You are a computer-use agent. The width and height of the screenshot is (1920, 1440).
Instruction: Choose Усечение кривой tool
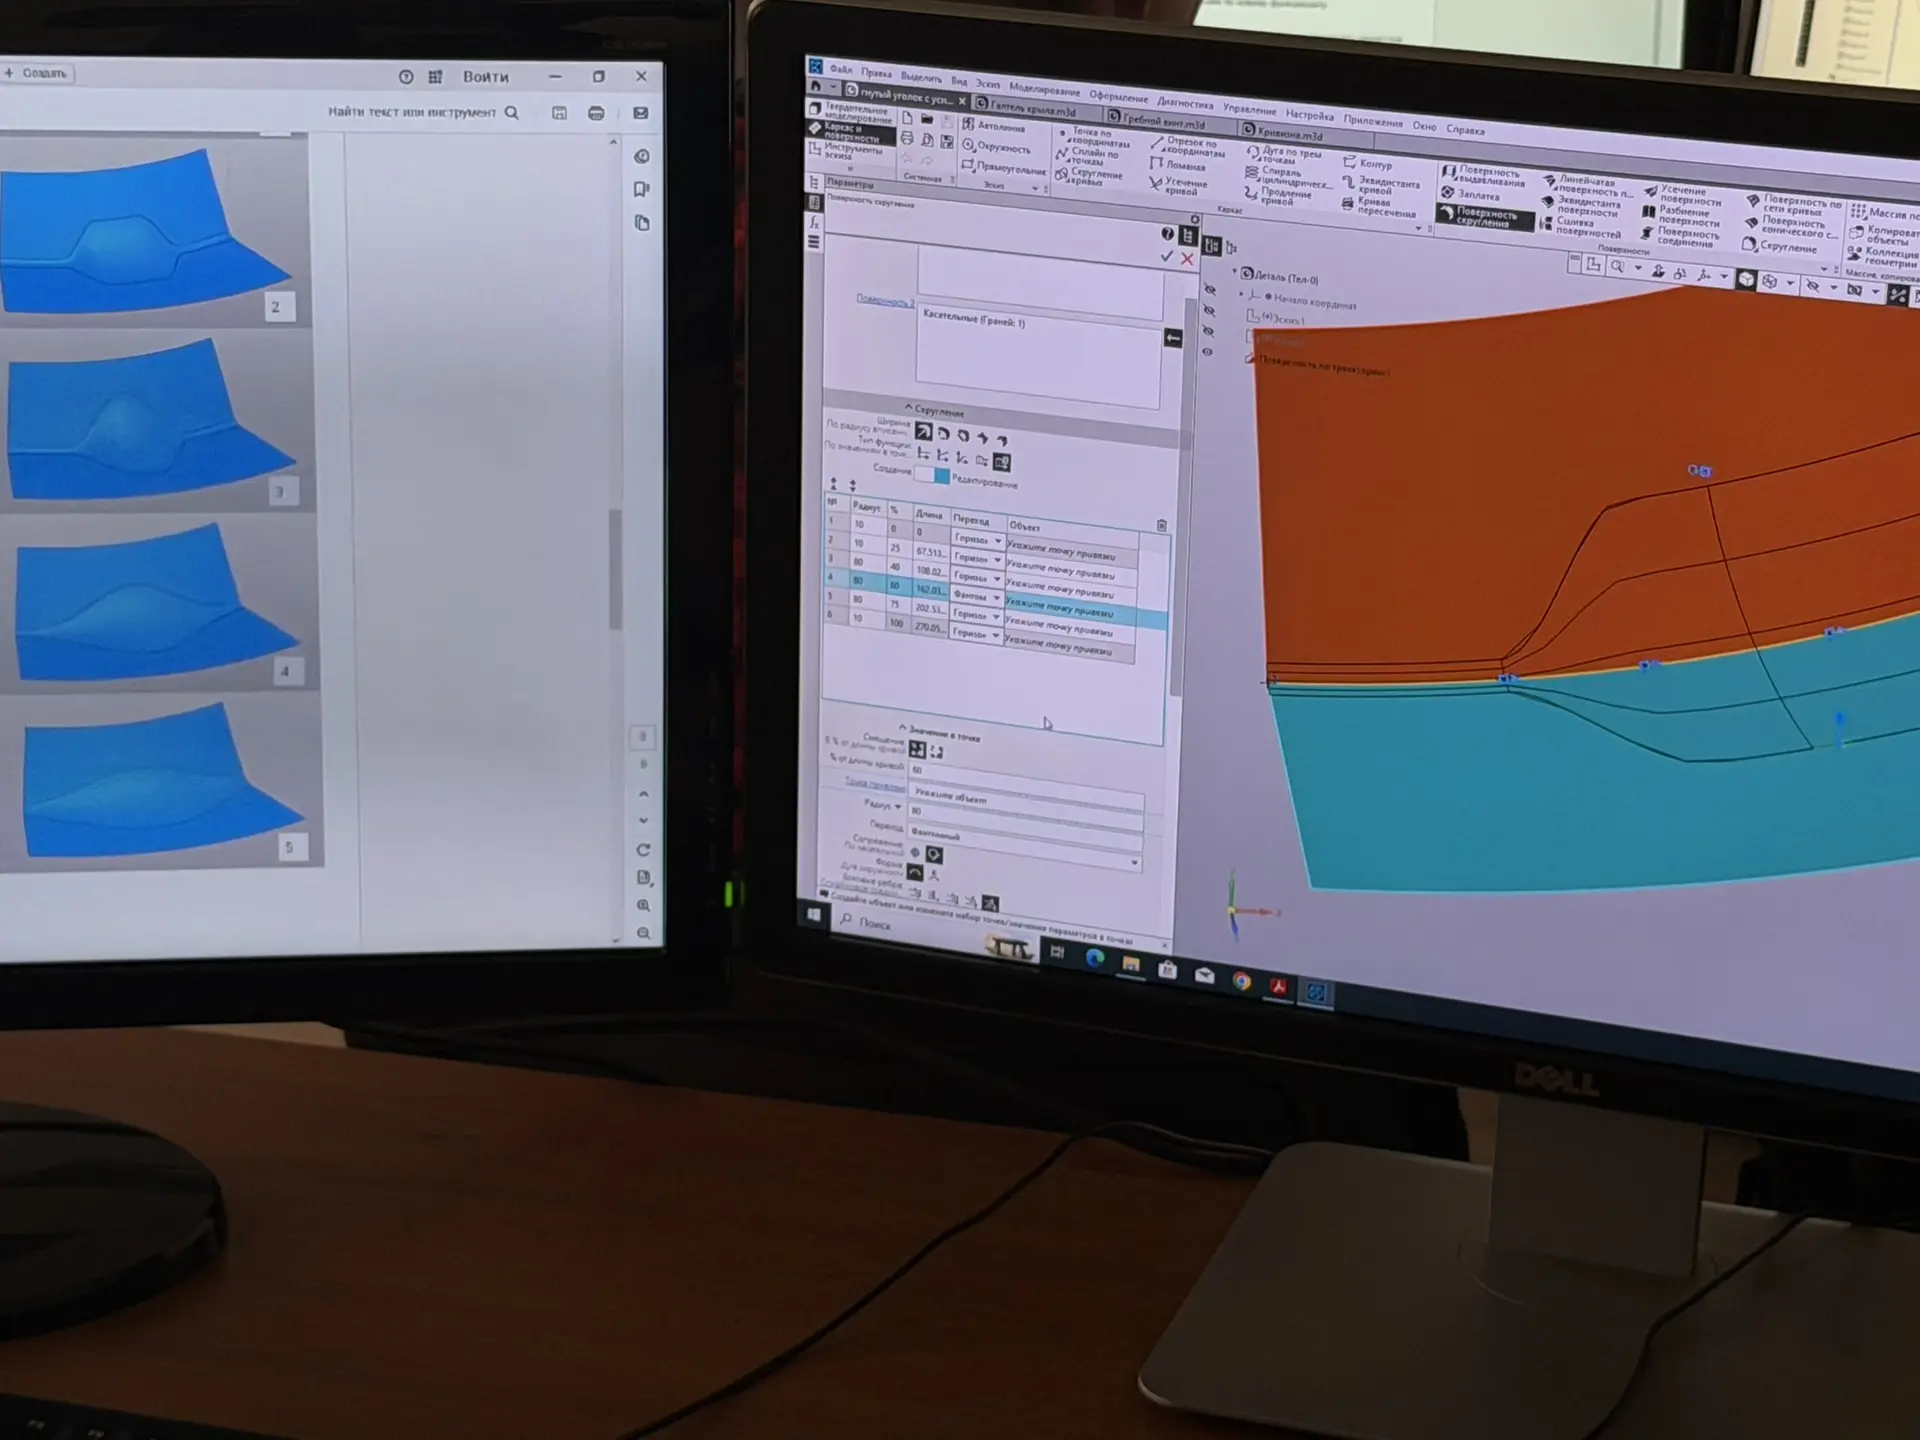(1179, 186)
